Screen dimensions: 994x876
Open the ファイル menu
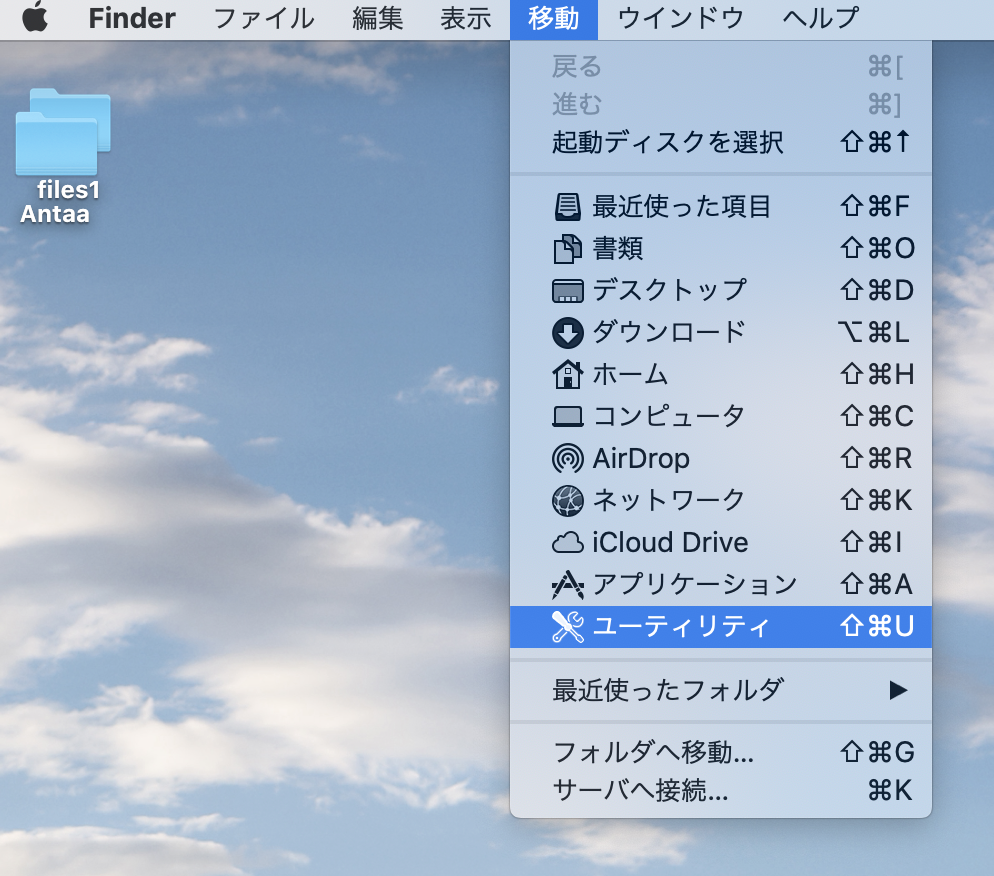tap(263, 18)
